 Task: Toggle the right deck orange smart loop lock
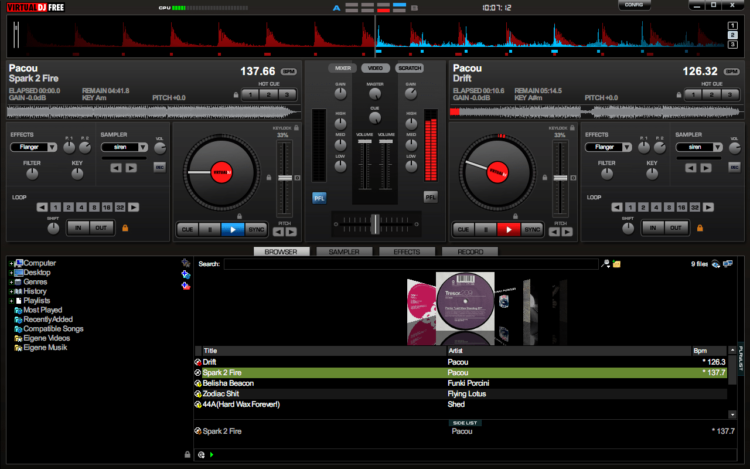(x=700, y=228)
